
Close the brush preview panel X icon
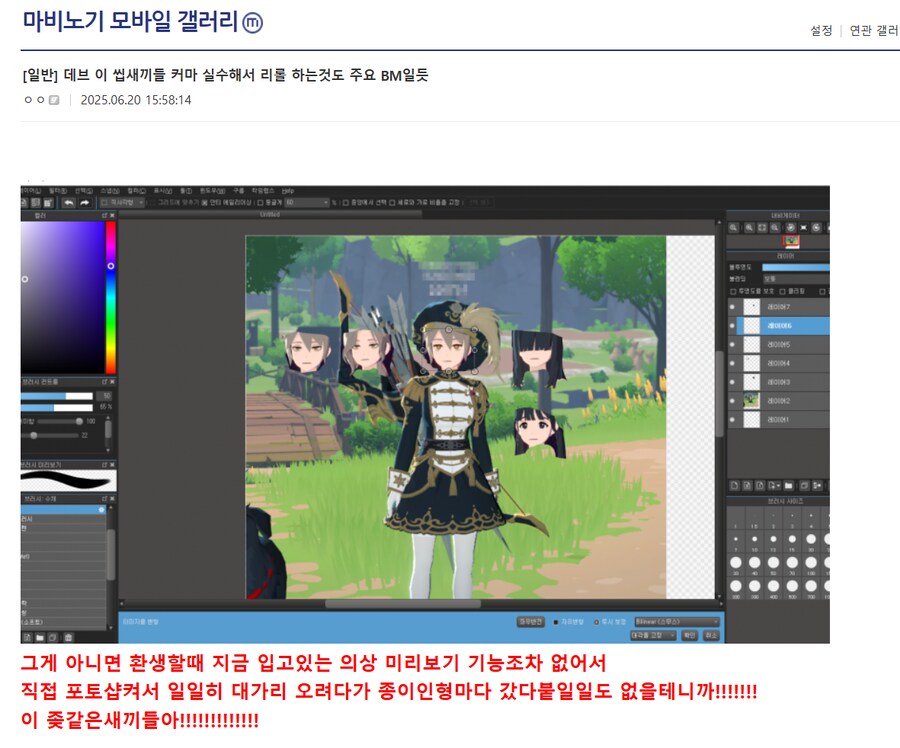(x=112, y=464)
